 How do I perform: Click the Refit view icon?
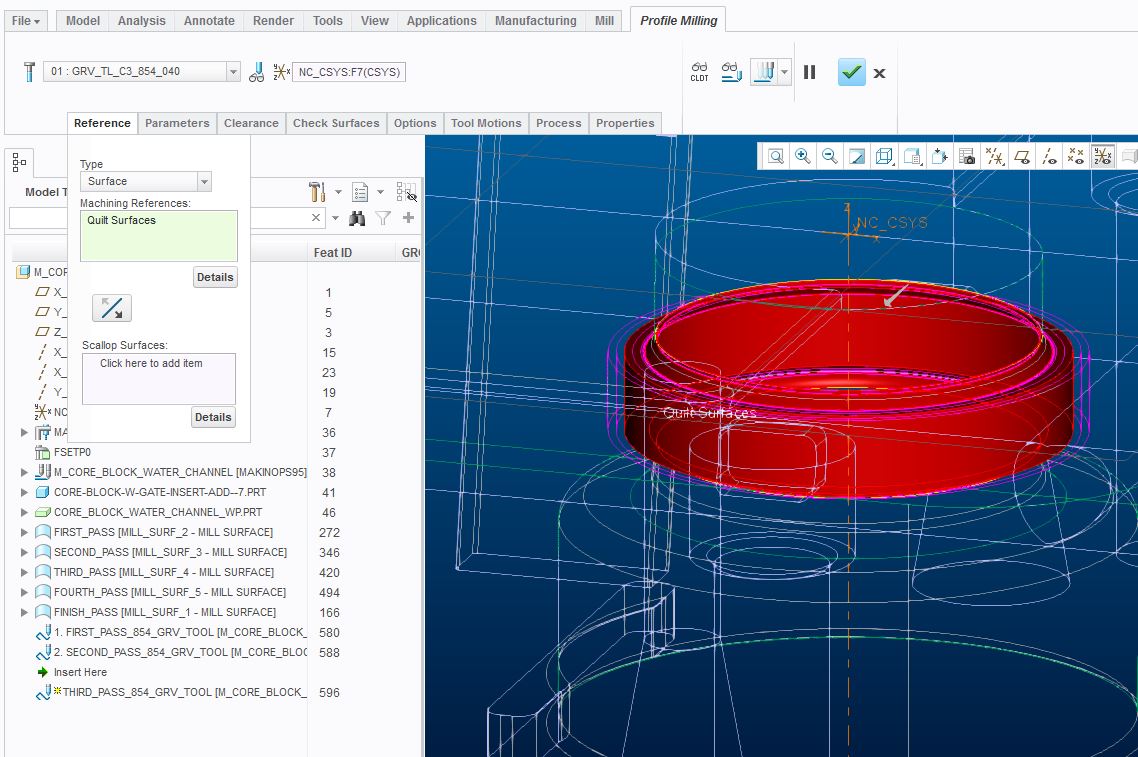coord(776,156)
